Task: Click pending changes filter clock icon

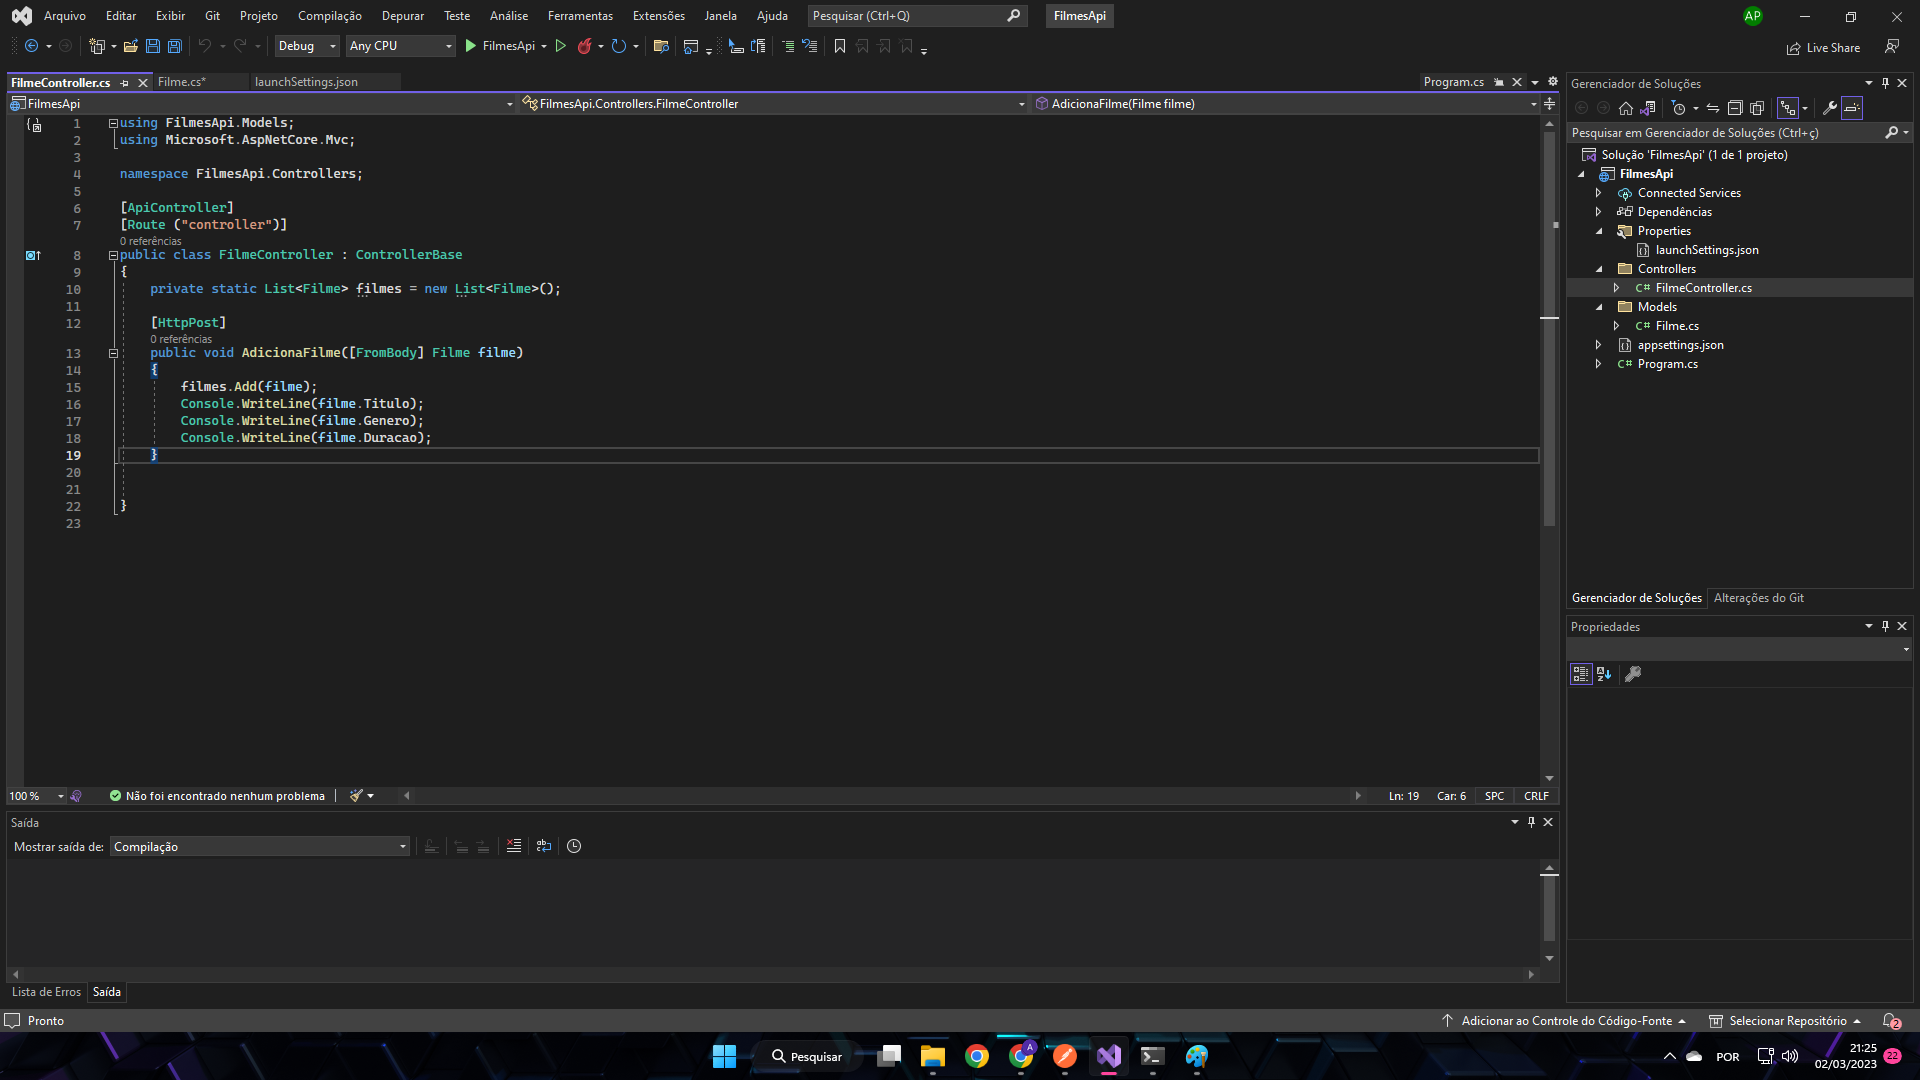Action: (x=1678, y=108)
